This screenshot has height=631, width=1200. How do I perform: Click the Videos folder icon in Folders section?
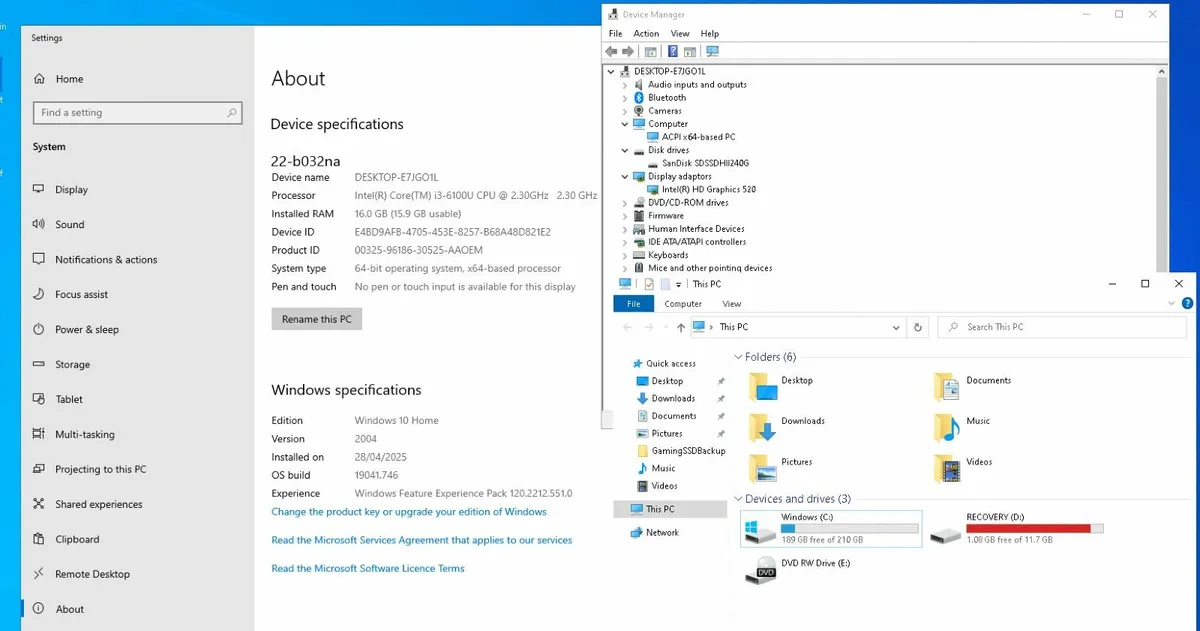[x=947, y=468]
